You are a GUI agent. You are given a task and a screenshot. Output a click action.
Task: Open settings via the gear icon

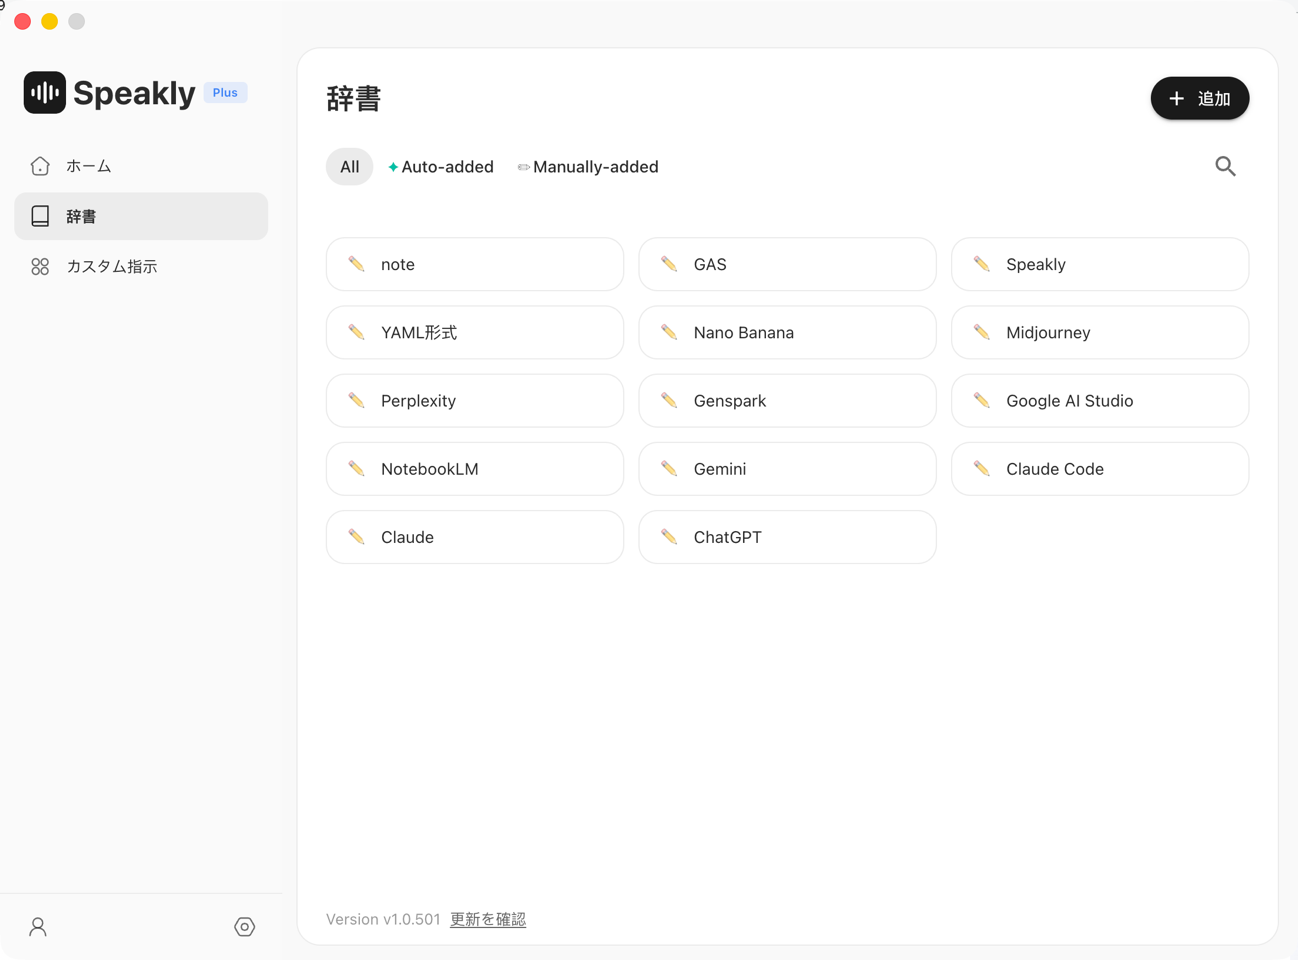click(244, 927)
